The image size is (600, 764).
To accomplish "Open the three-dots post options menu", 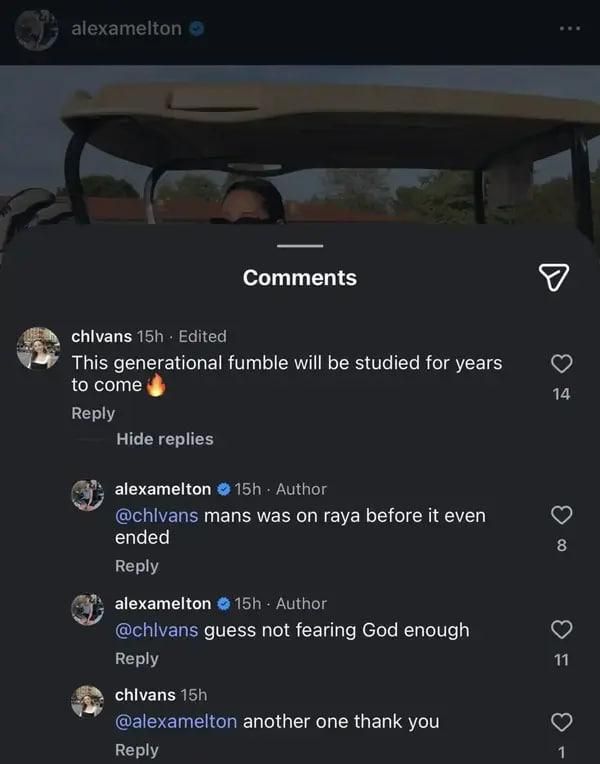I will pos(569,28).
